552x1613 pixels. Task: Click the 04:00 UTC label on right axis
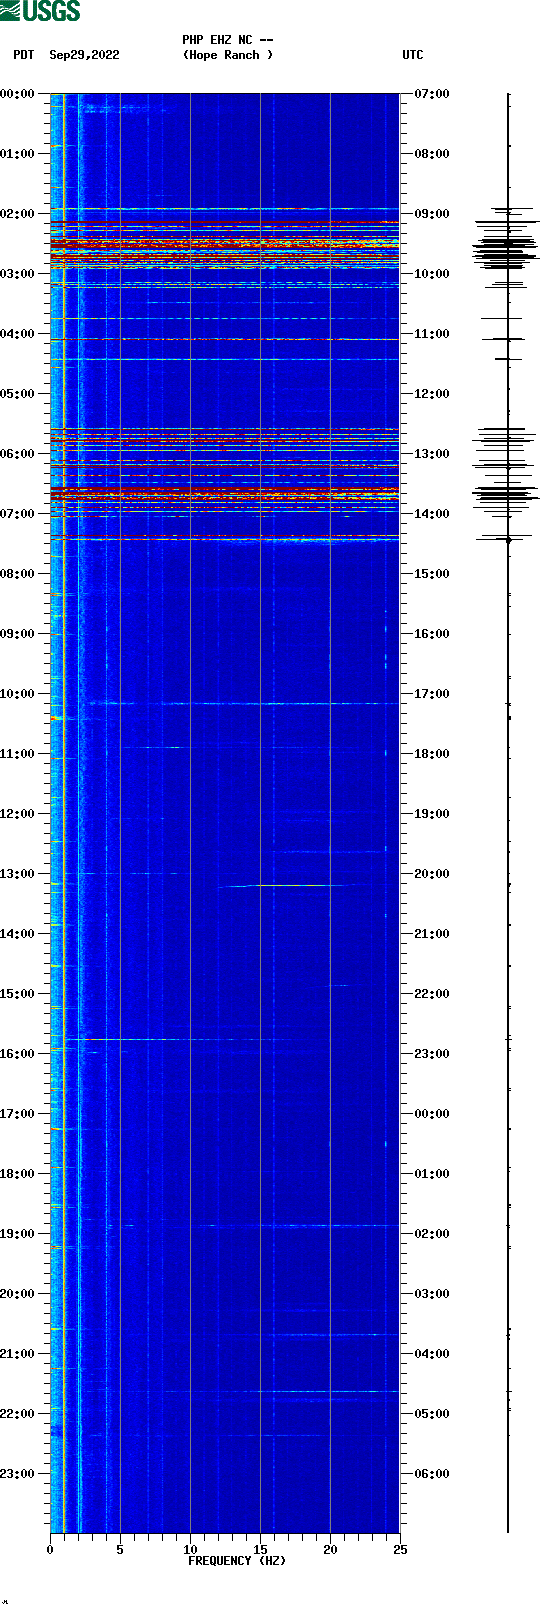pyautogui.click(x=432, y=1354)
